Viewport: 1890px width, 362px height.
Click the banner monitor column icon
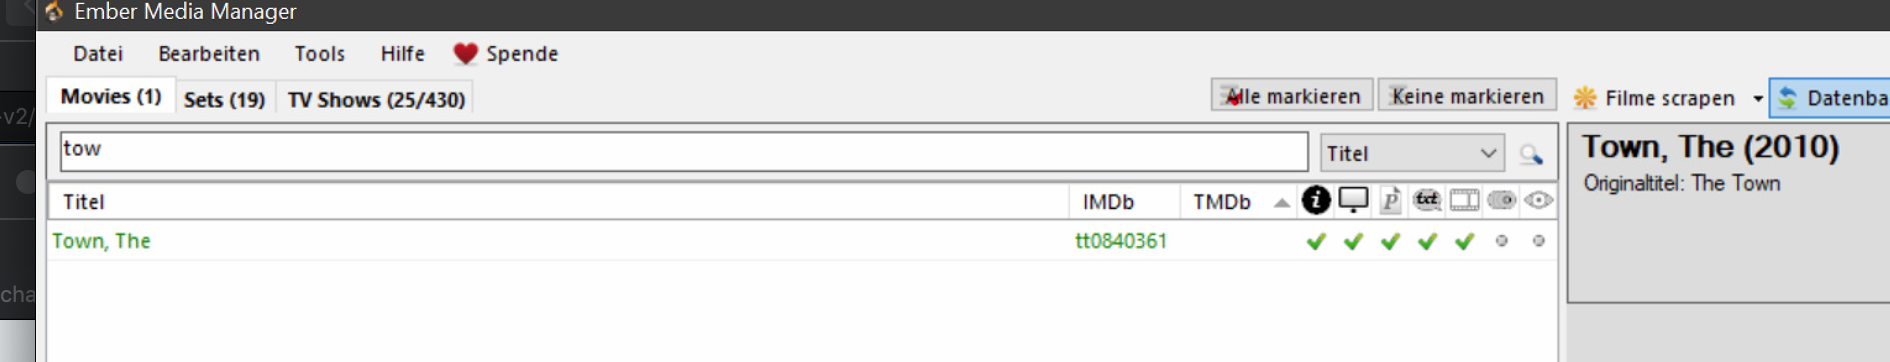point(1353,200)
